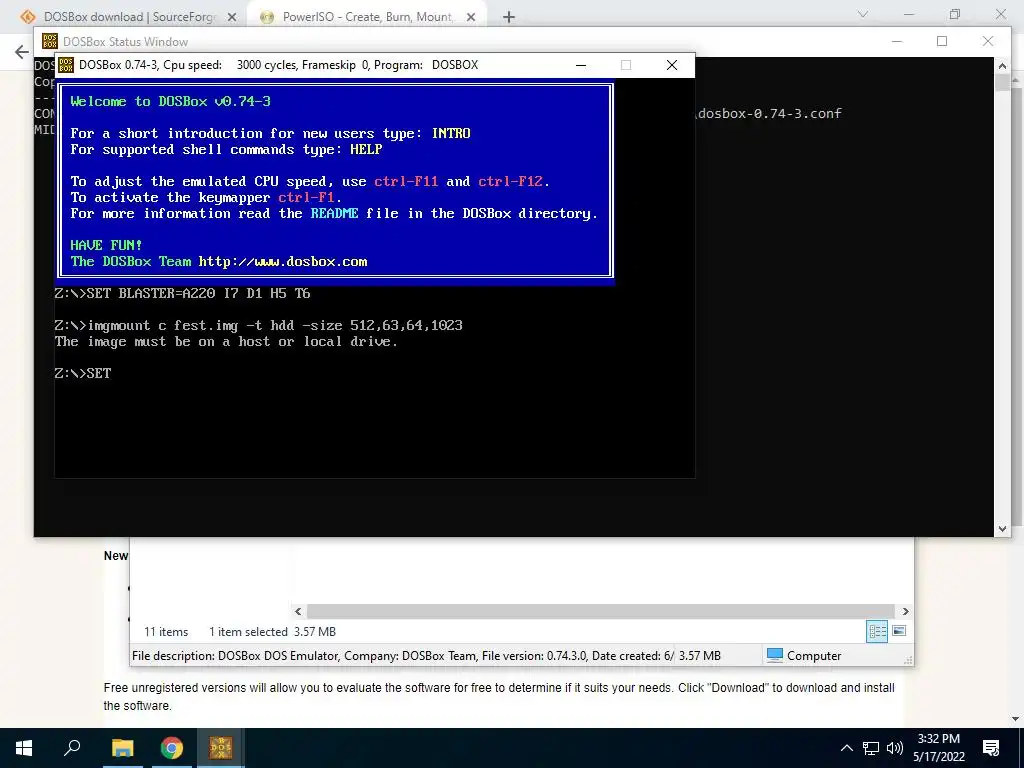The width and height of the screenshot is (1024, 768).
Task: Click the imgmount command line text
Action: tap(259, 325)
